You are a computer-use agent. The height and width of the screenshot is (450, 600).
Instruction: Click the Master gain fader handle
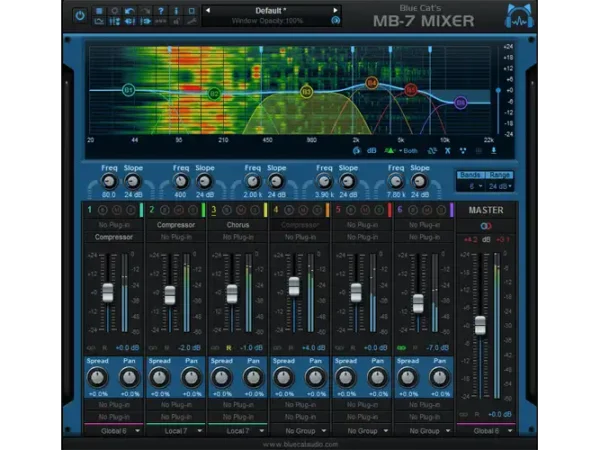coord(480,326)
